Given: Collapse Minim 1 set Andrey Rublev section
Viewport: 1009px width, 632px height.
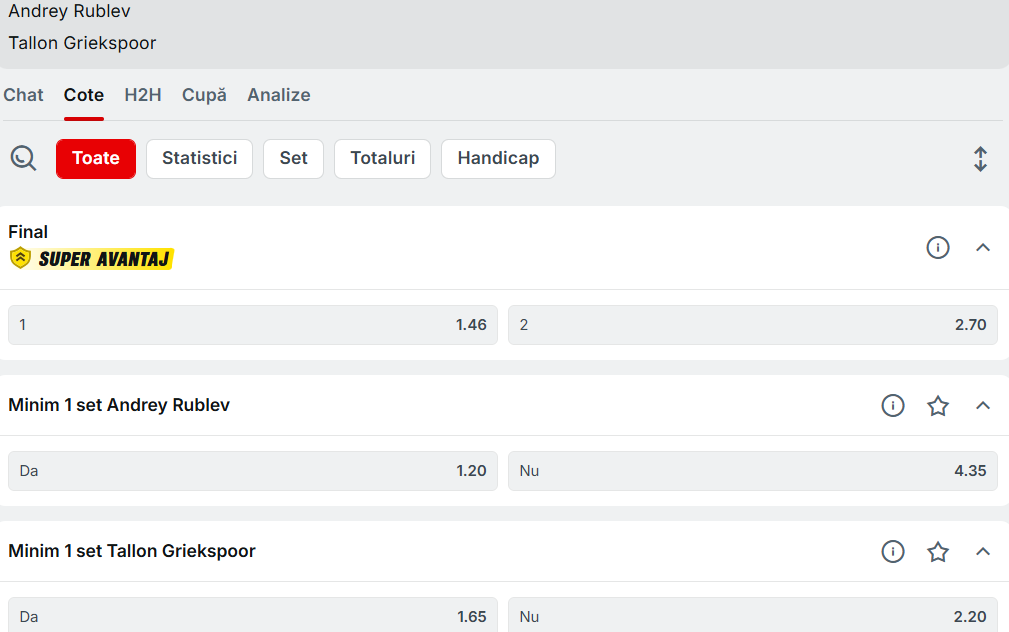Looking at the screenshot, I should 982,405.
